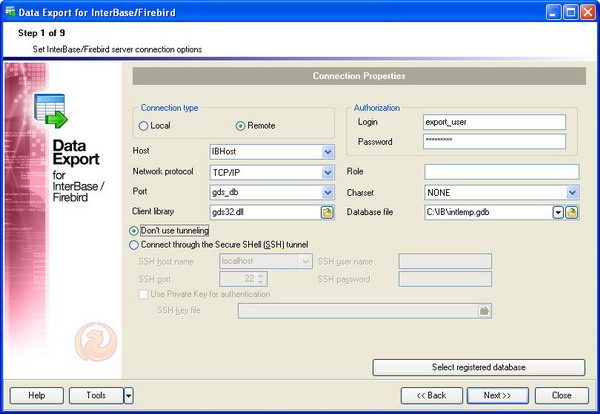Viewport: 600px width, 414px height.
Task: Browse for the database file
Action: [572, 212]
